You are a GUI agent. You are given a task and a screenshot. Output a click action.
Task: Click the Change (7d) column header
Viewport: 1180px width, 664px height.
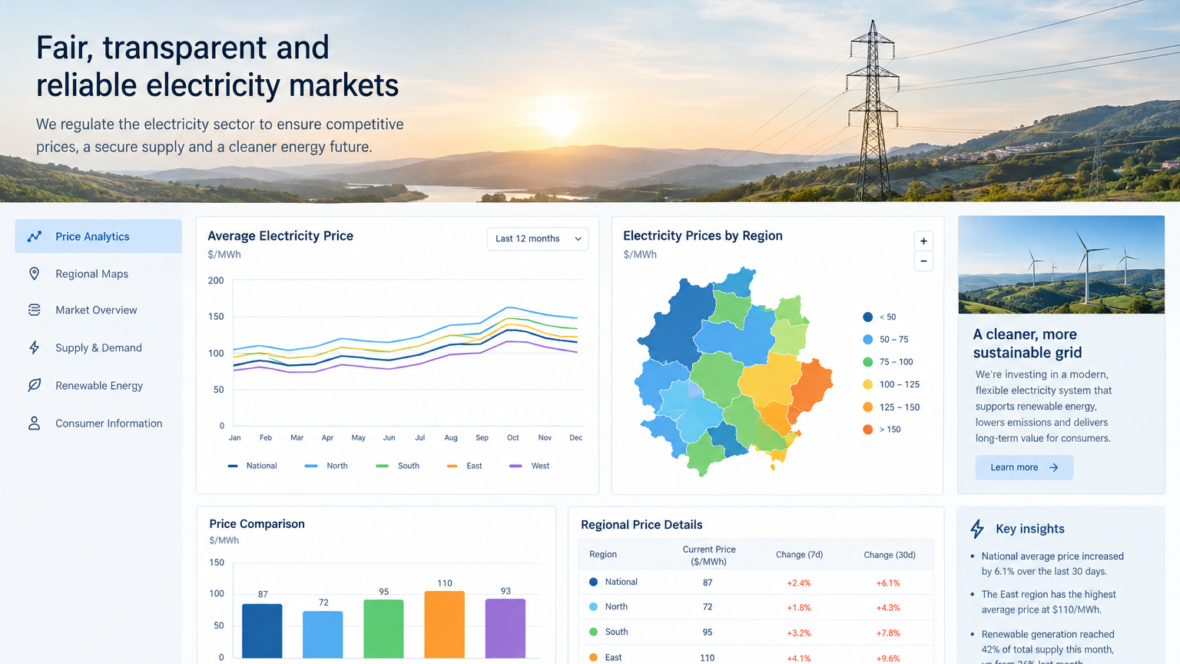pyautogui.click(x=799, y=555)
